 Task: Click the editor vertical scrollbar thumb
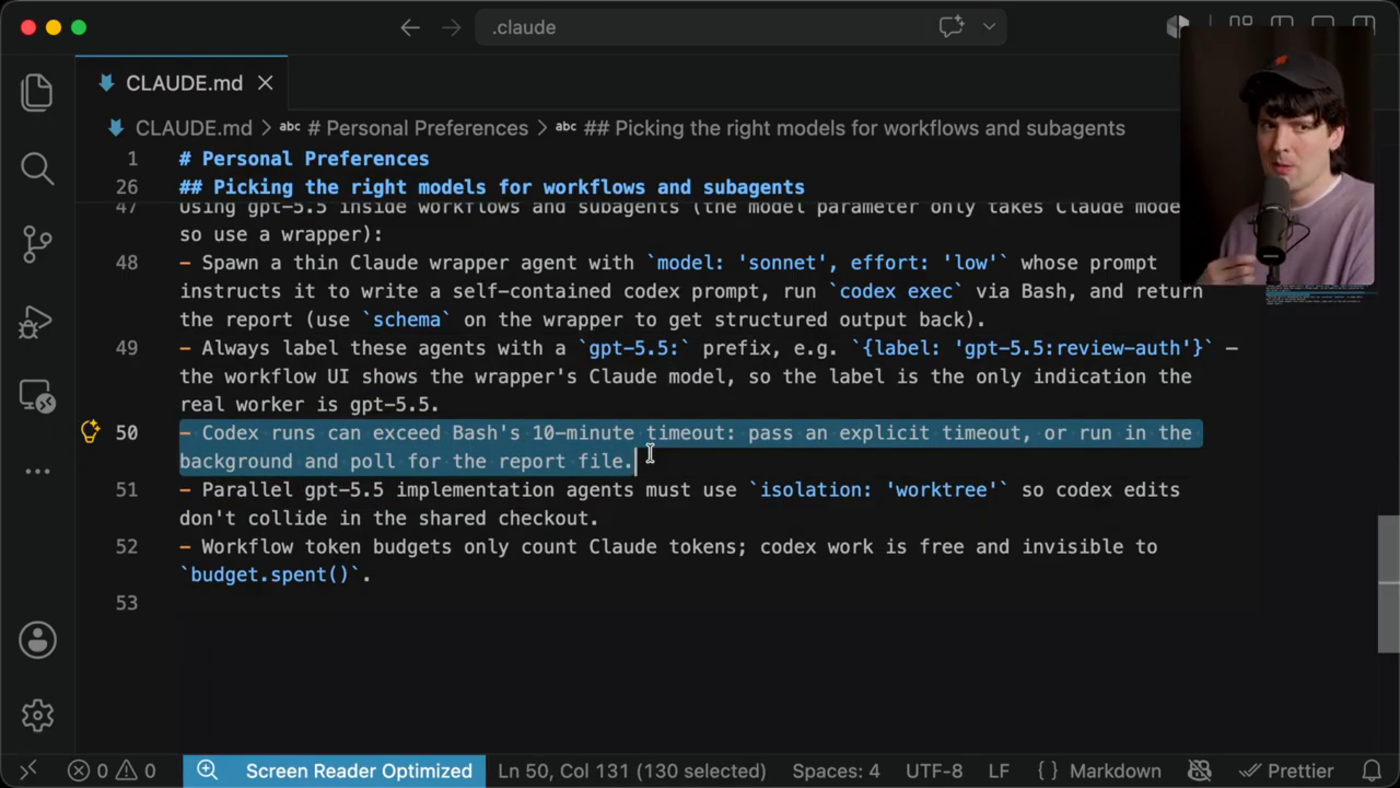[1389, 585]
